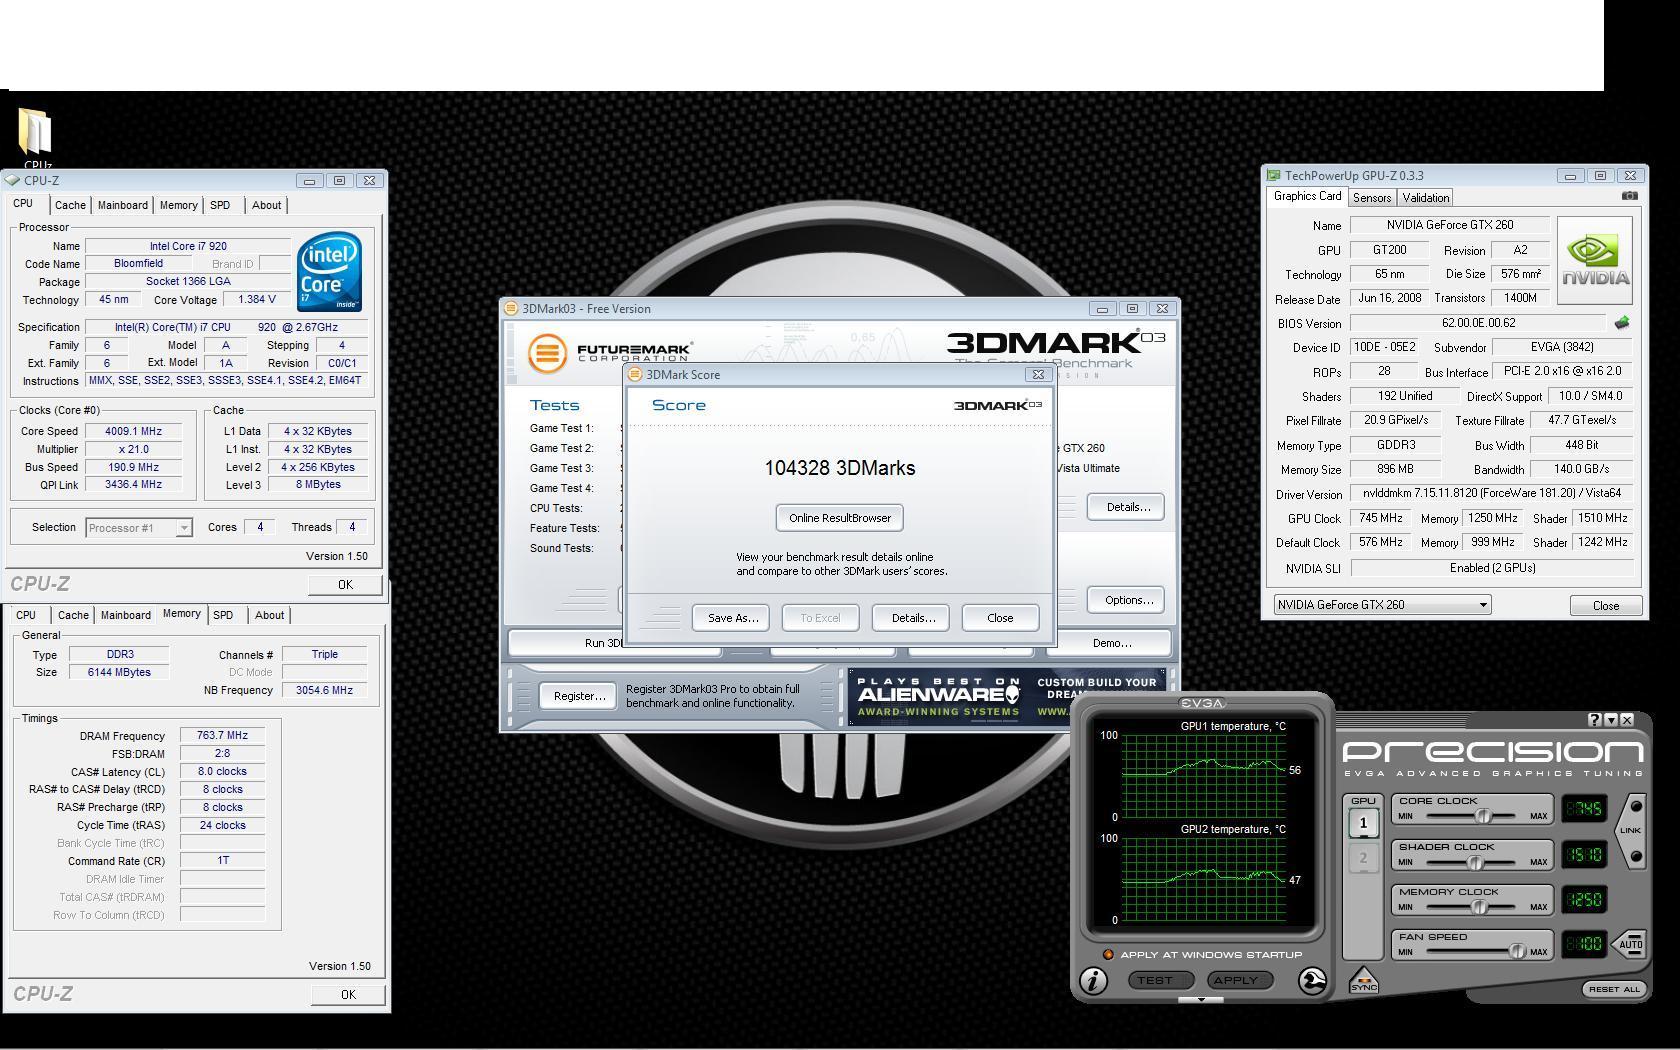Viewport: 1680px width, 1050px height.
Task: Click the DRAM Frequency value 763.7 MHz
Action: click(222, 735)
